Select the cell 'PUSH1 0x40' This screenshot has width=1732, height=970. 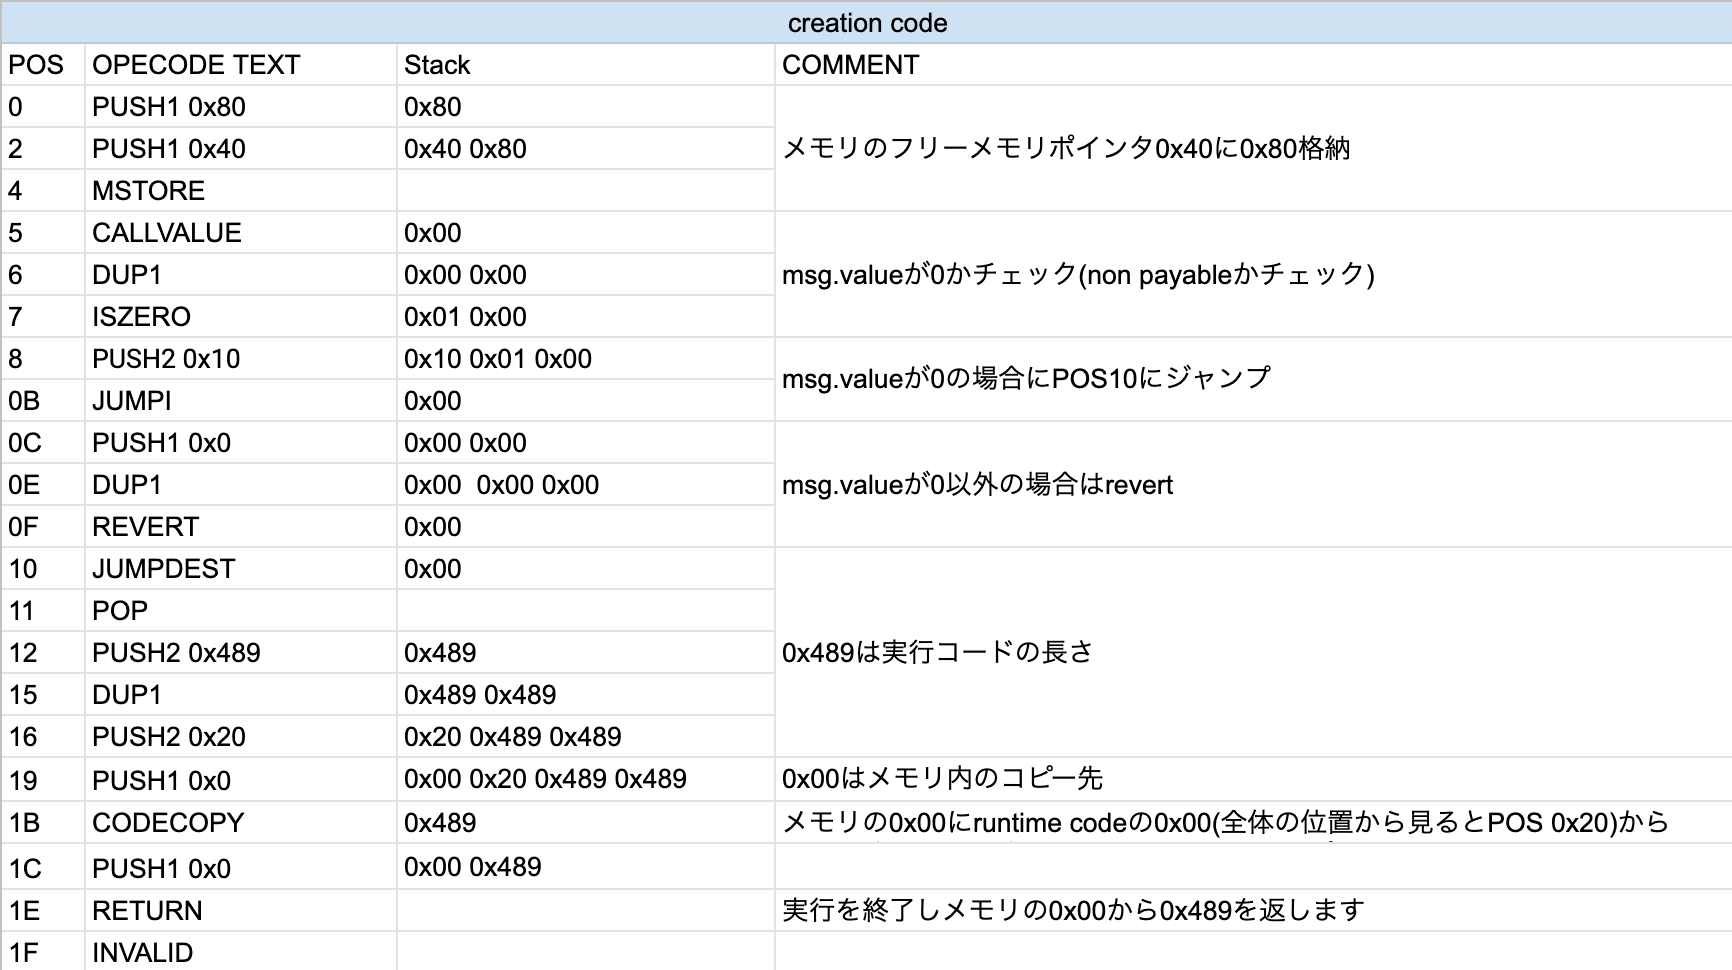pyautogui.click(x=241, y=149)
